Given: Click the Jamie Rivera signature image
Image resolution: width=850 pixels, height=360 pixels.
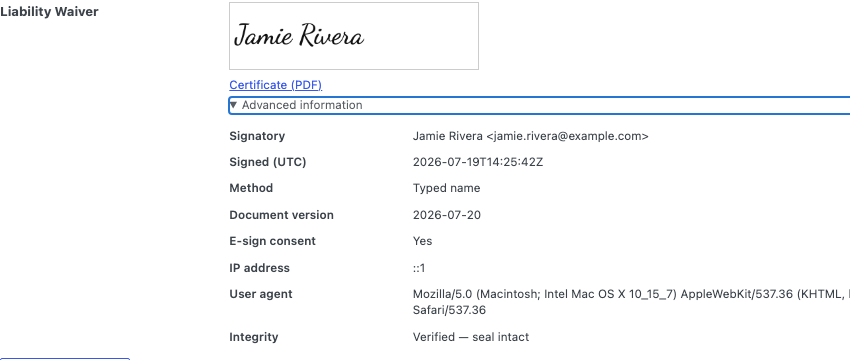Looking at the screenshot, I should click(x=353, y=36).
